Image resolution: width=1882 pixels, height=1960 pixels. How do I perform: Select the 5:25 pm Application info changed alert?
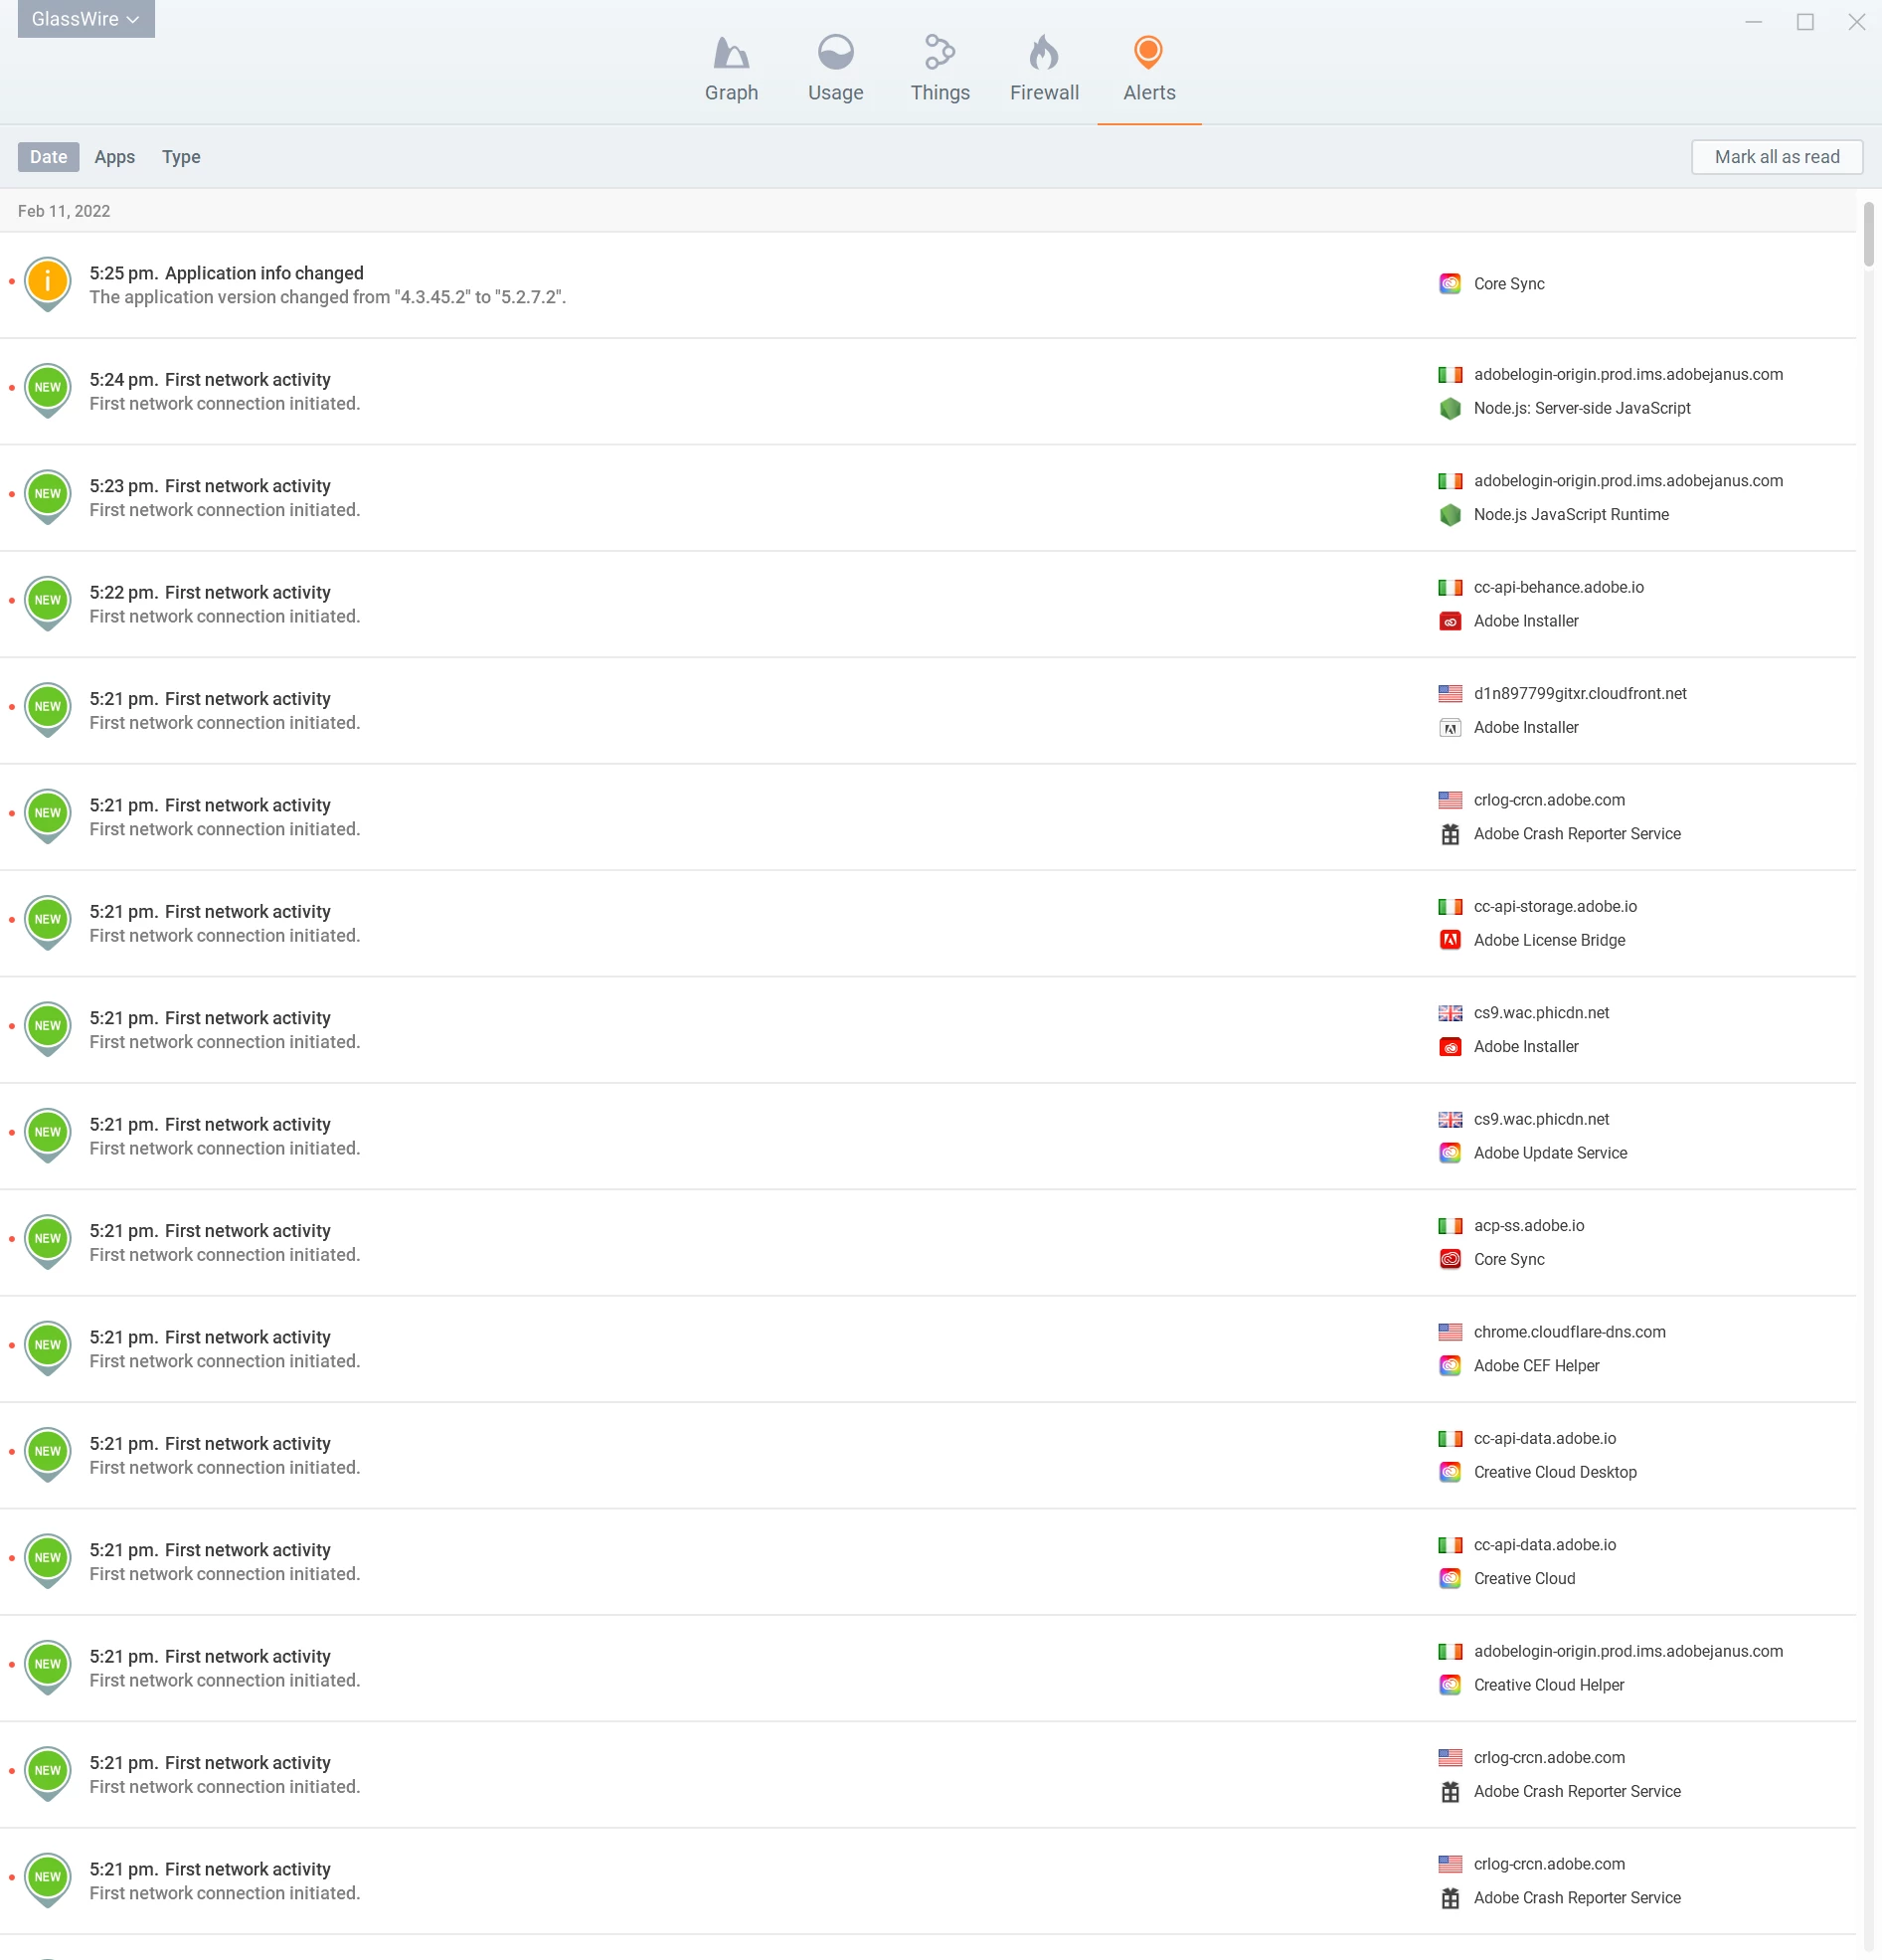[x=928, y=285]
